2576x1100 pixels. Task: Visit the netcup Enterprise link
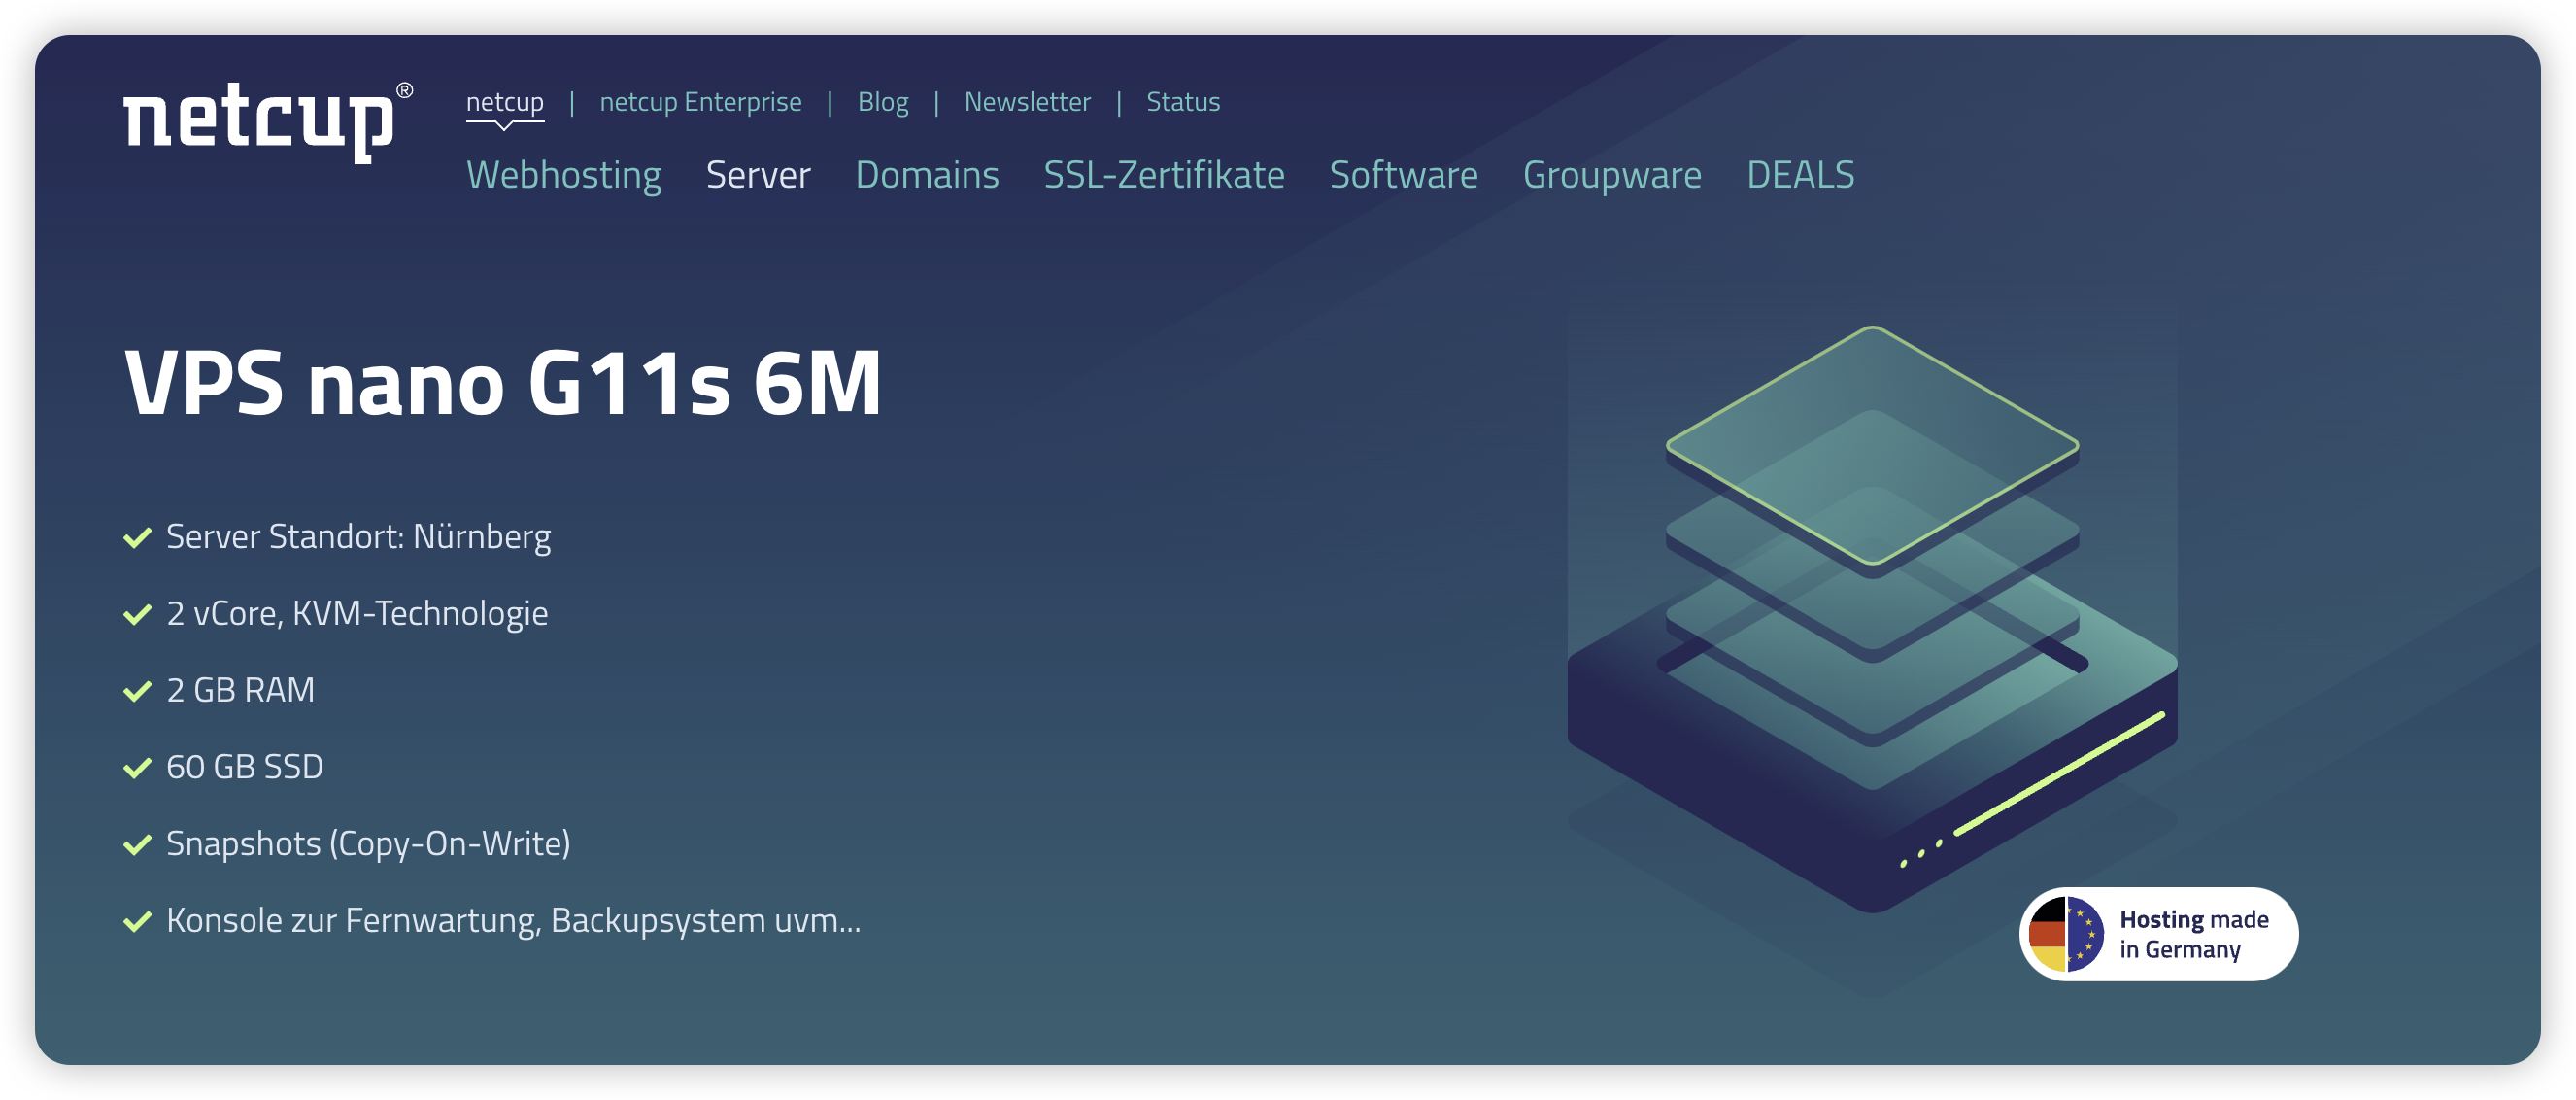(x=700, y=102)
